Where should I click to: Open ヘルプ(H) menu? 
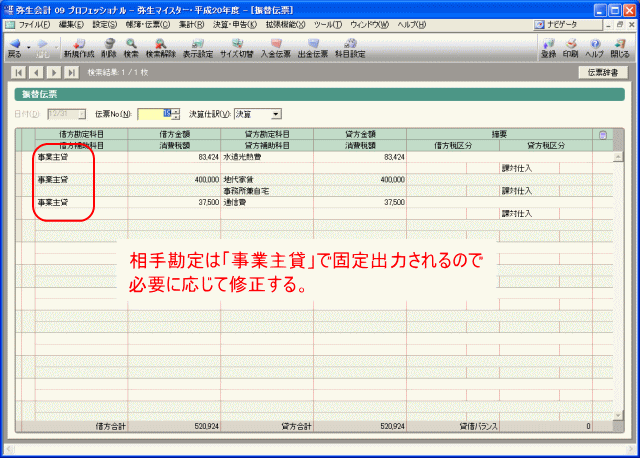click(412, 25)
